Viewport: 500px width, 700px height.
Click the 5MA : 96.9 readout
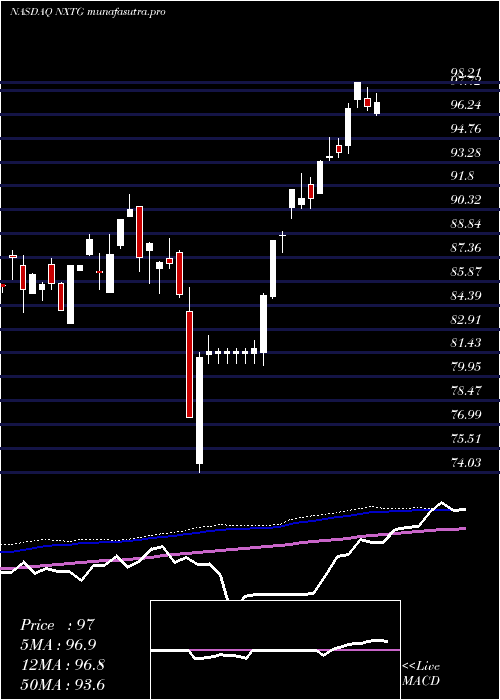click(58, 645)
